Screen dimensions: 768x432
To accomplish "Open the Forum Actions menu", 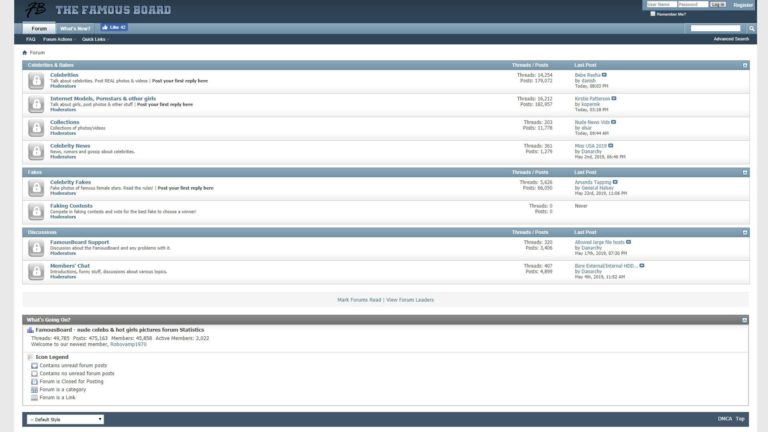I will (59, 39).
